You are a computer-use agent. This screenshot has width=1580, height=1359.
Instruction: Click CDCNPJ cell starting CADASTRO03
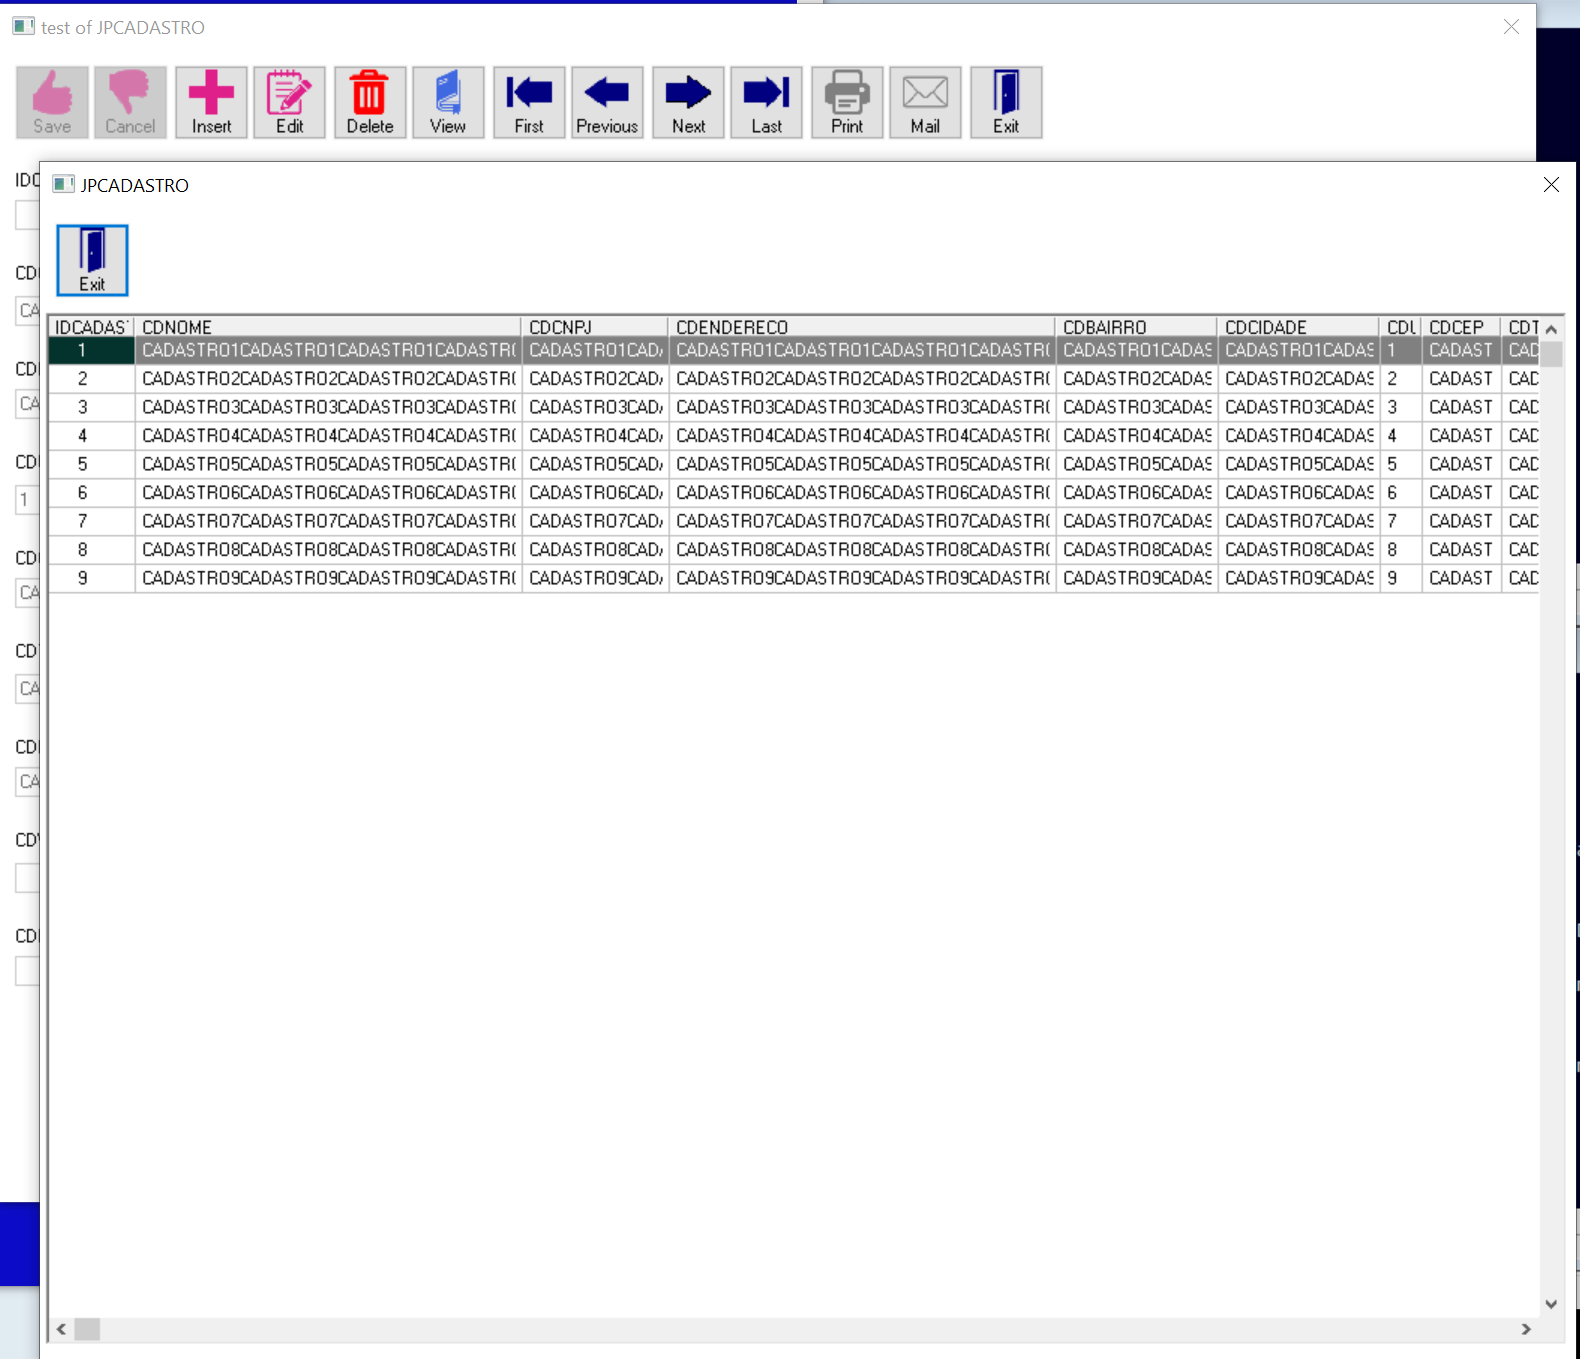click(x=595, y=407)
